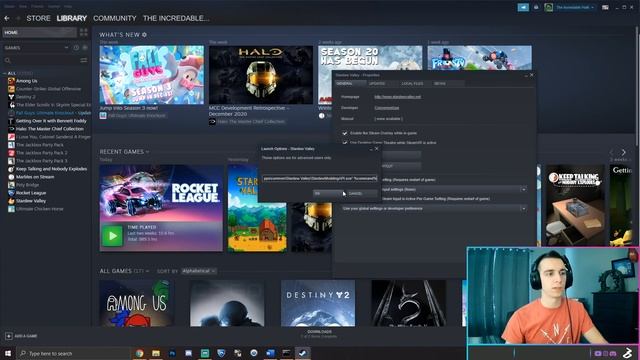This screenshot has height=360, width=640.
Task: Click the Add a Game plus icon
Action: point(9,336)
